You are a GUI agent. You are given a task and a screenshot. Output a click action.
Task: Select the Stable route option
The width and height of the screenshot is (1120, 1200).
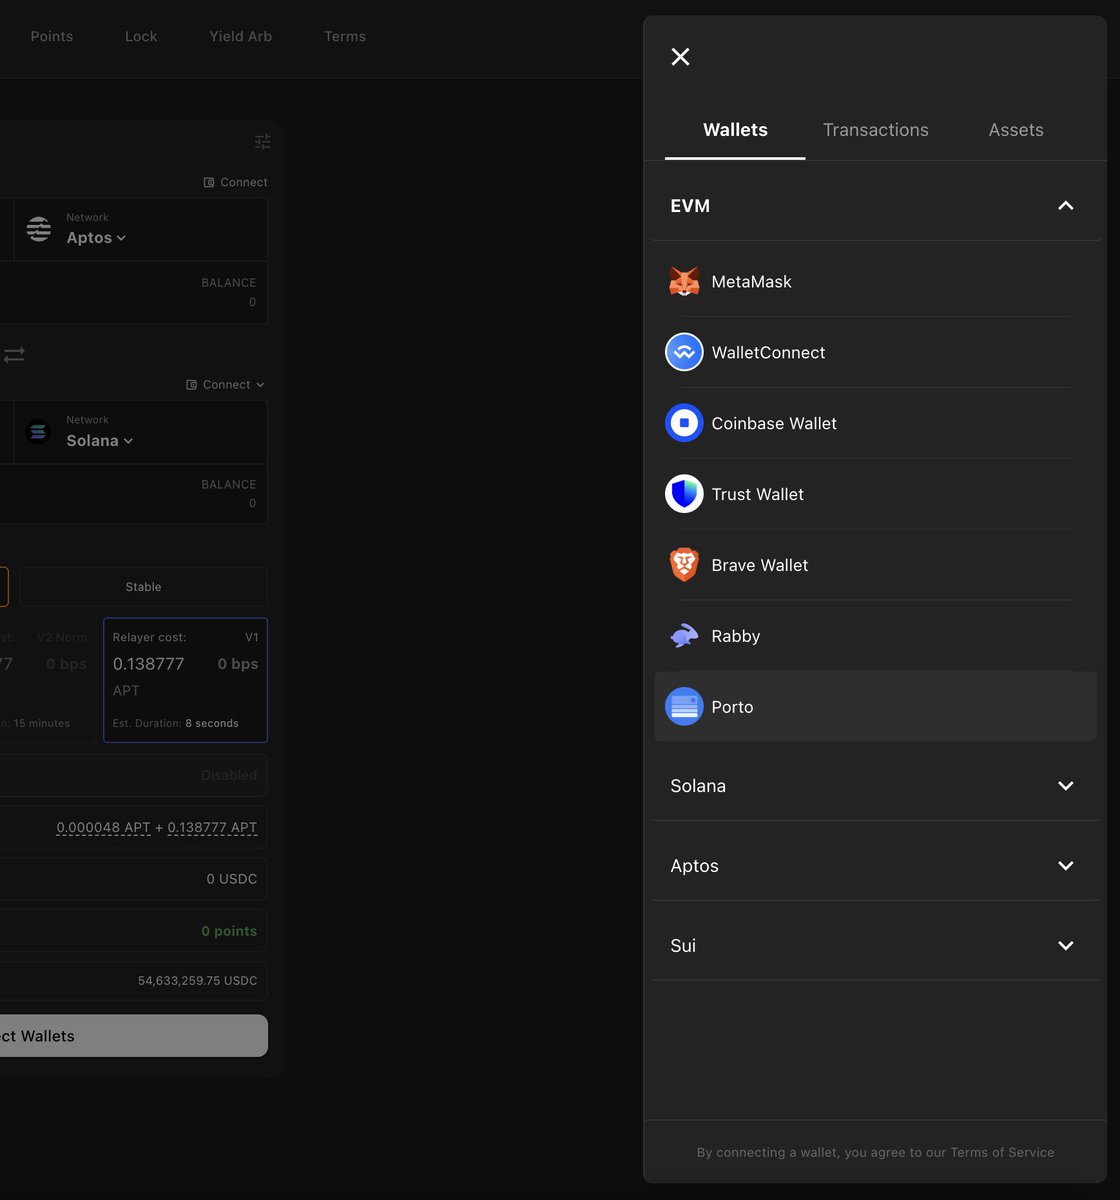click(x=143, y=587)
